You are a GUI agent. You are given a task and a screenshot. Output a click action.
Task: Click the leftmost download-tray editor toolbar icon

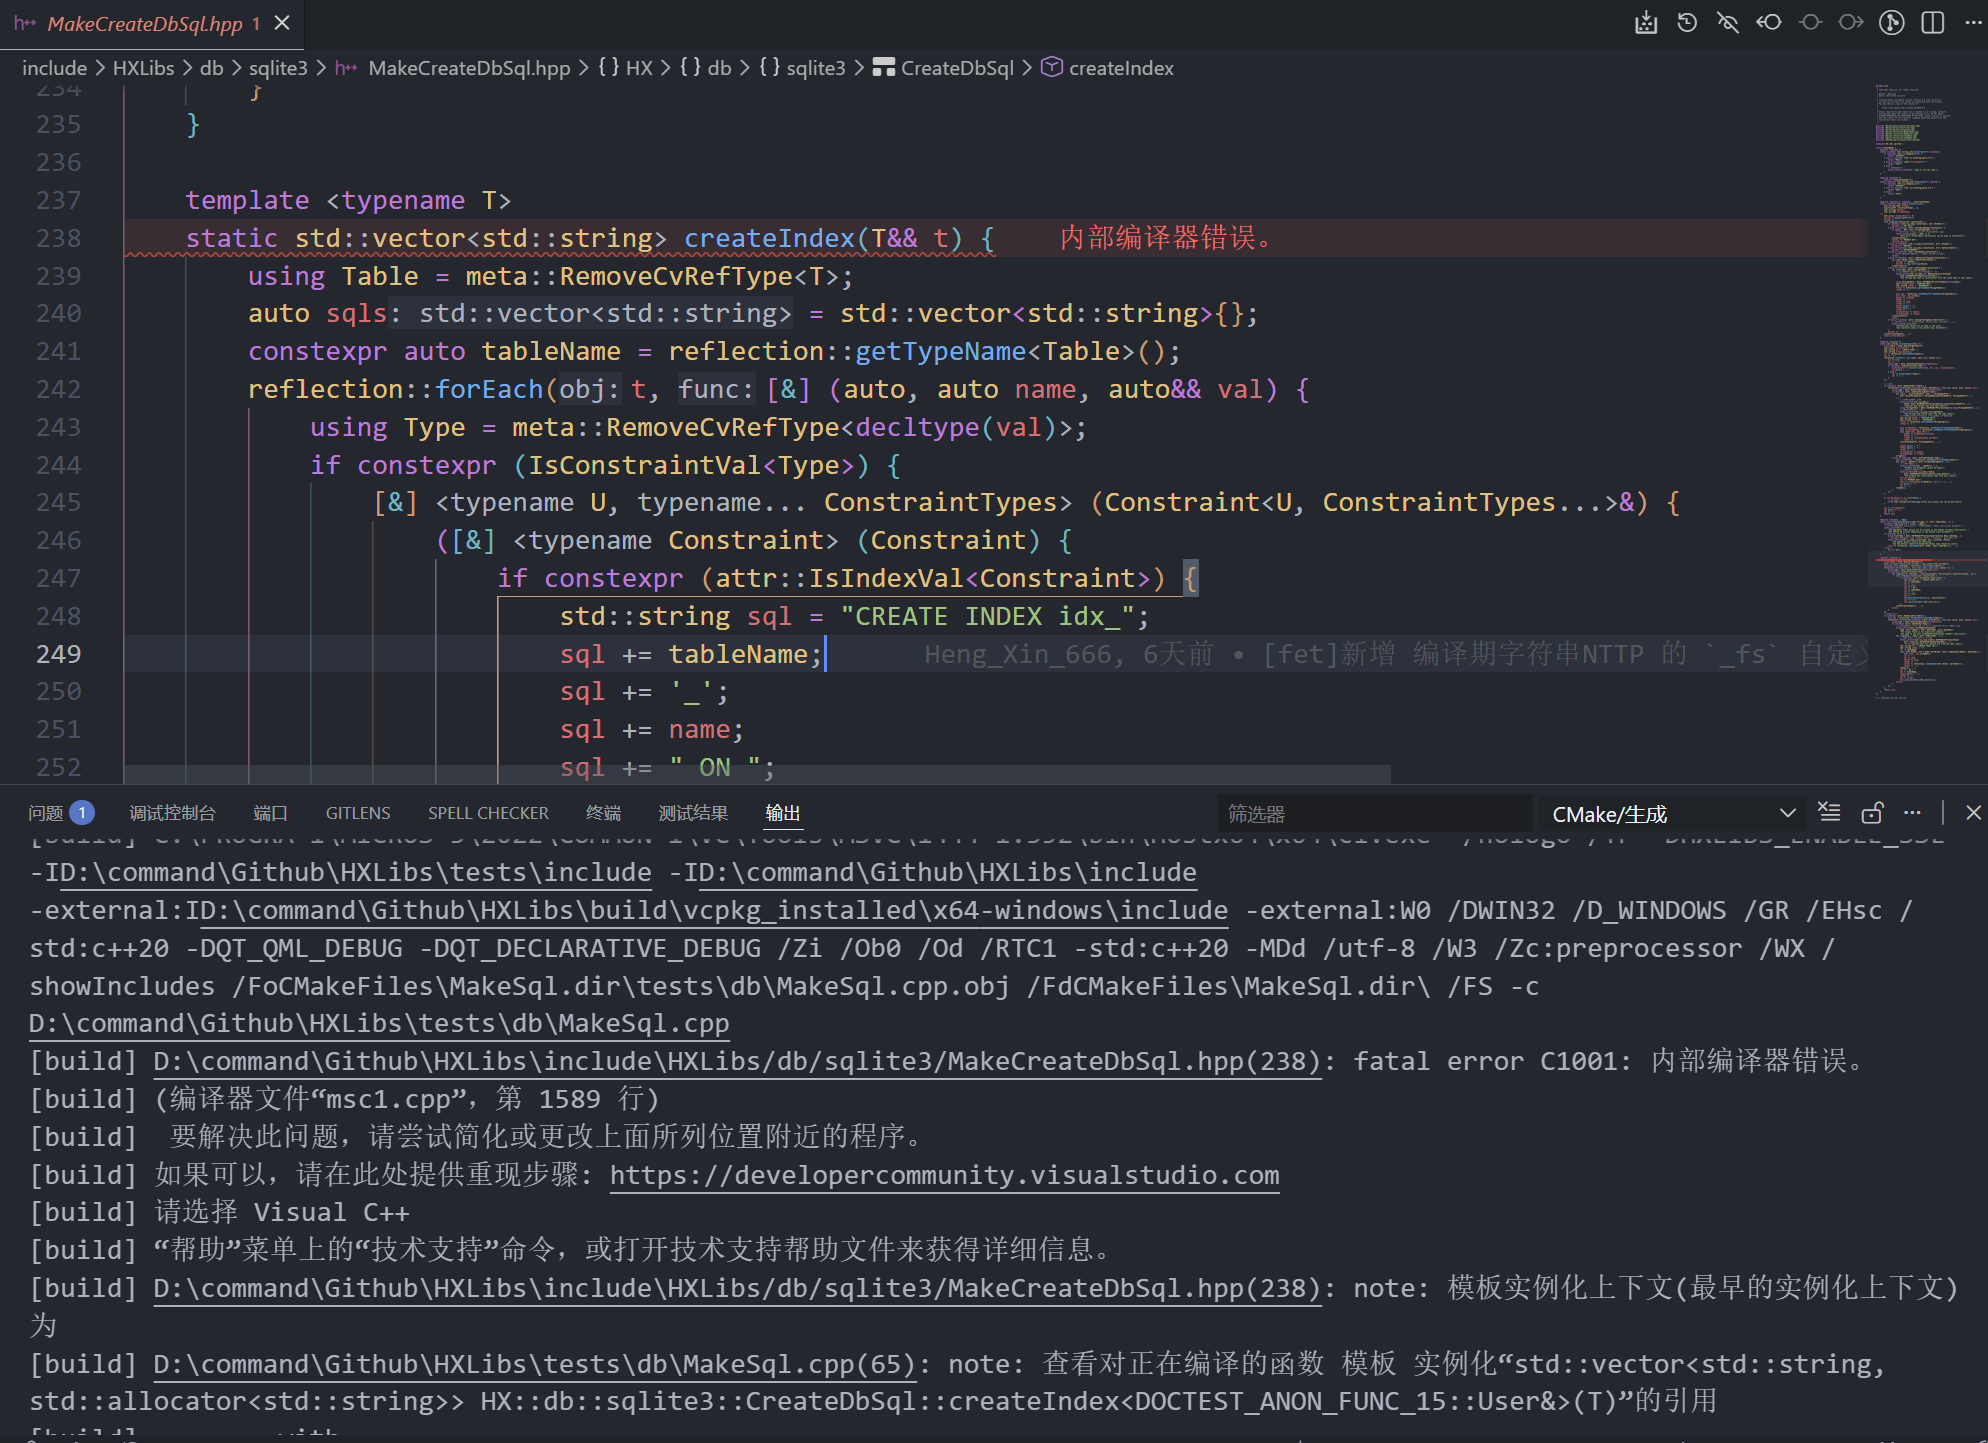[x=1646, y=23]
